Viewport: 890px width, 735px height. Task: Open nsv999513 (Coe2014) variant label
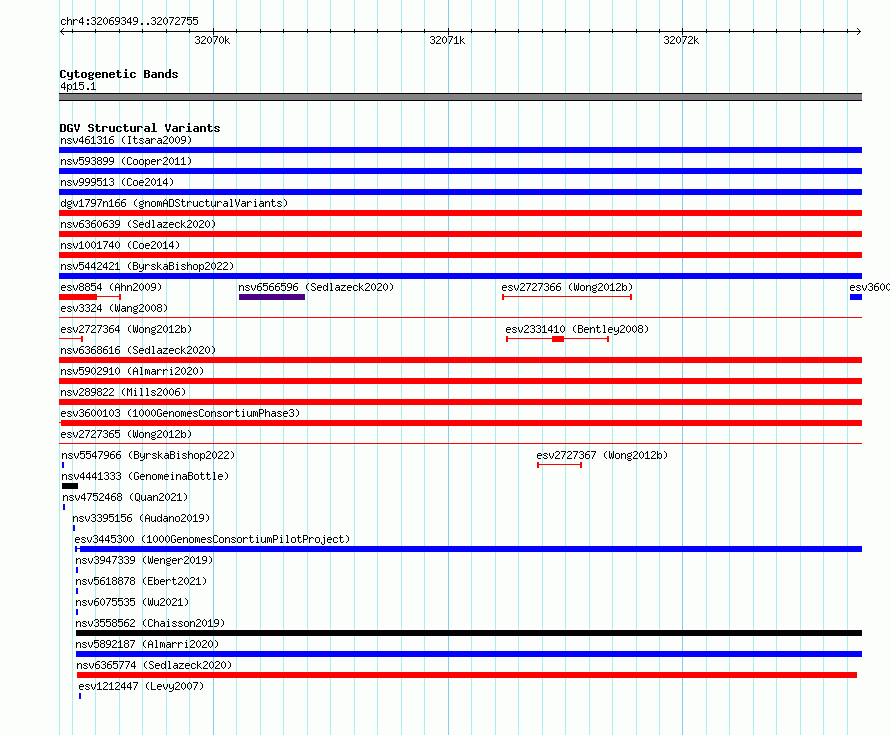(x=117, y=182)
